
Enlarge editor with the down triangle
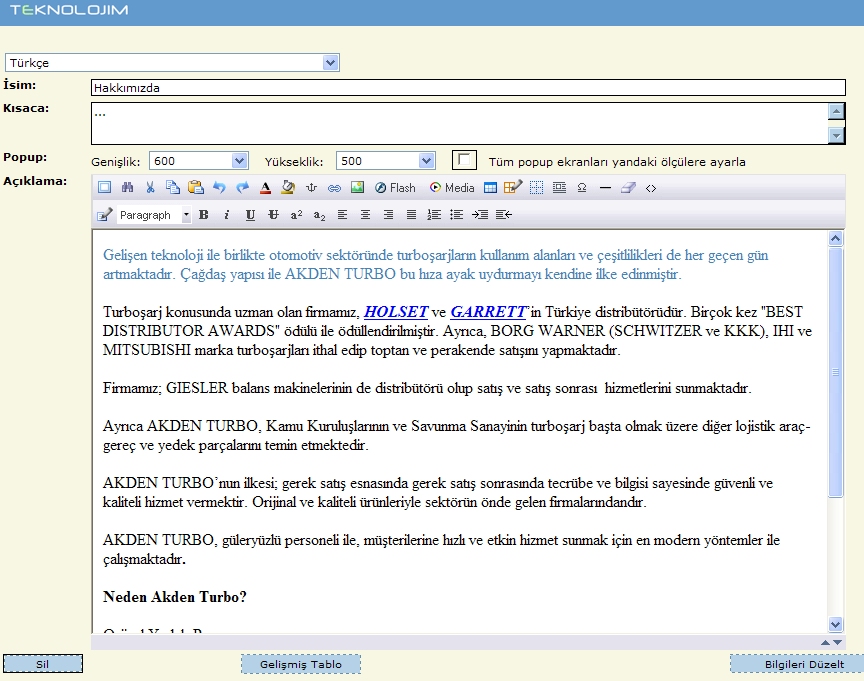(x=838, y=642)
